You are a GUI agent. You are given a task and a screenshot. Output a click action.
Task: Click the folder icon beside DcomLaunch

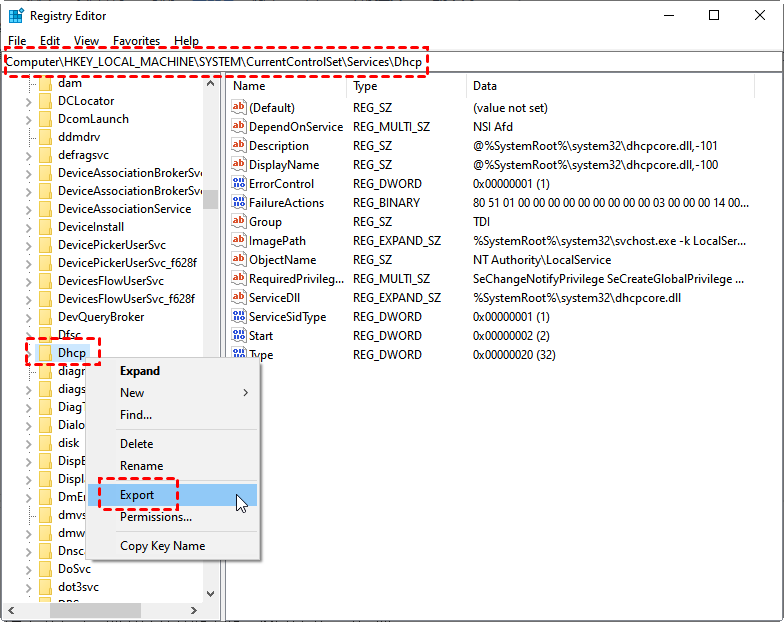[x=45, y=119]
